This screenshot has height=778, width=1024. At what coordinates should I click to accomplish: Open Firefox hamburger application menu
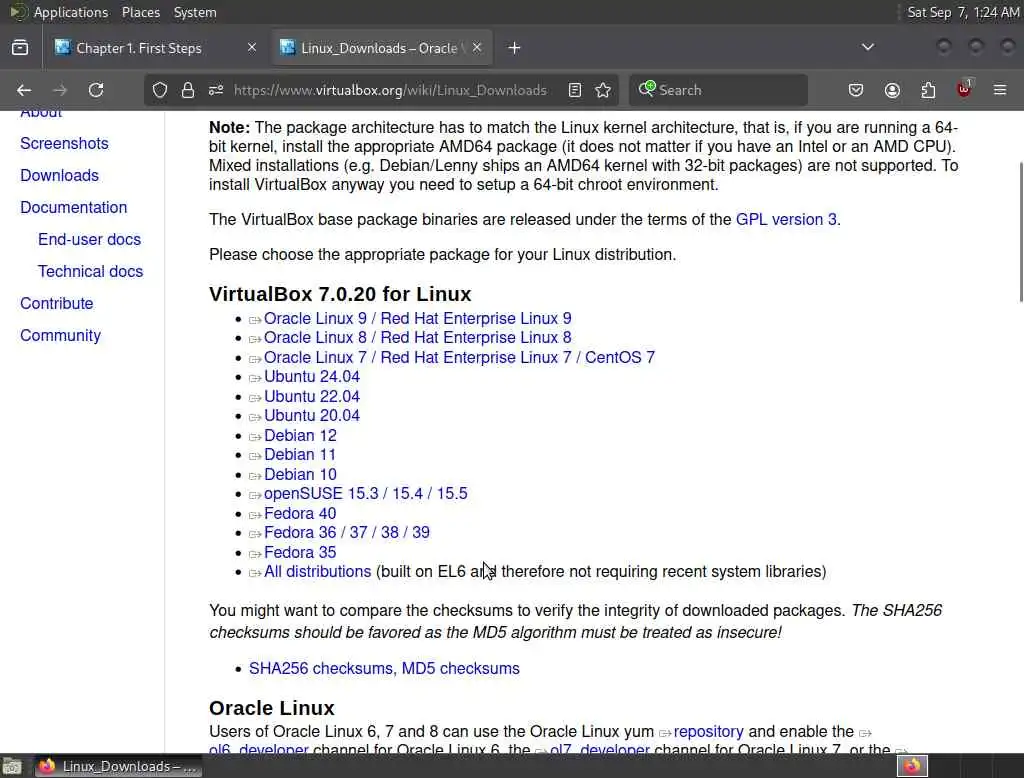(1000, 90)
